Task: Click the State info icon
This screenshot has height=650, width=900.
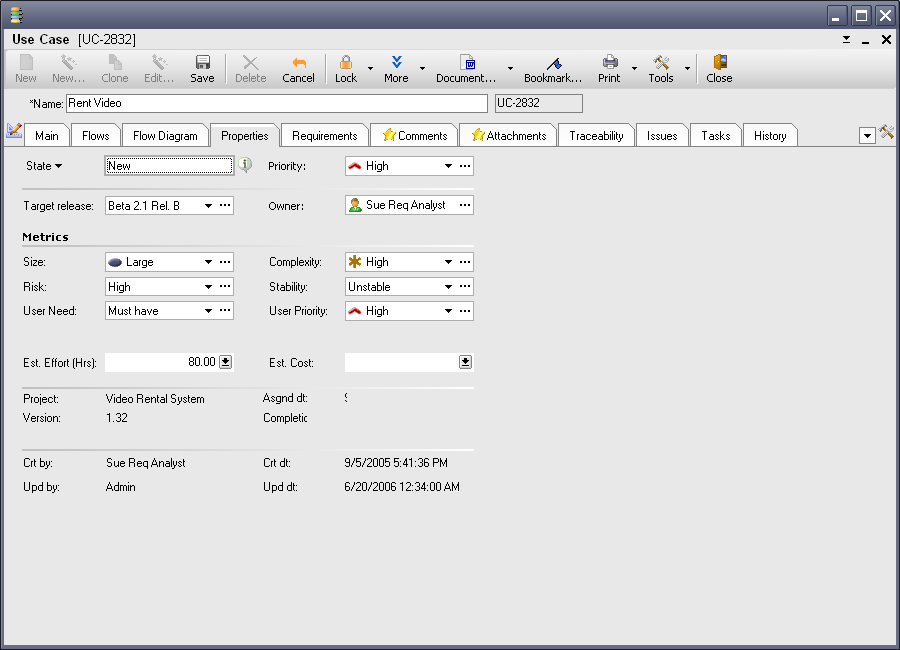Action: pos(245,165)
